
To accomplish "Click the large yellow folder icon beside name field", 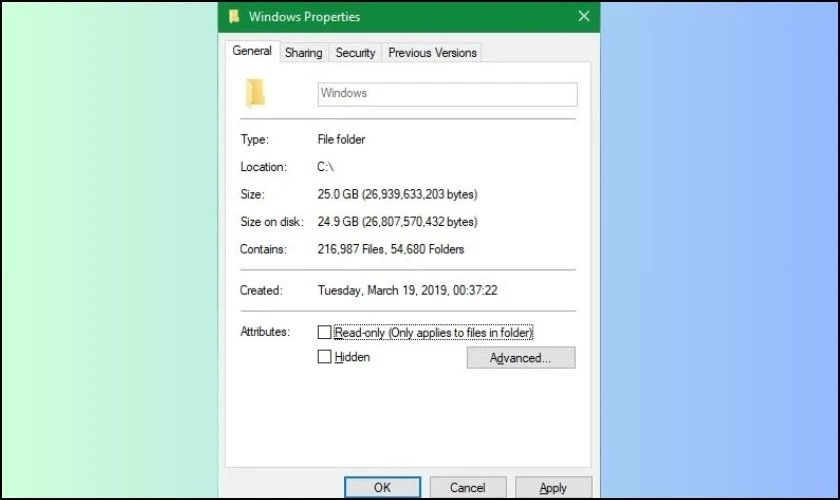I will [x=255, y=93].
